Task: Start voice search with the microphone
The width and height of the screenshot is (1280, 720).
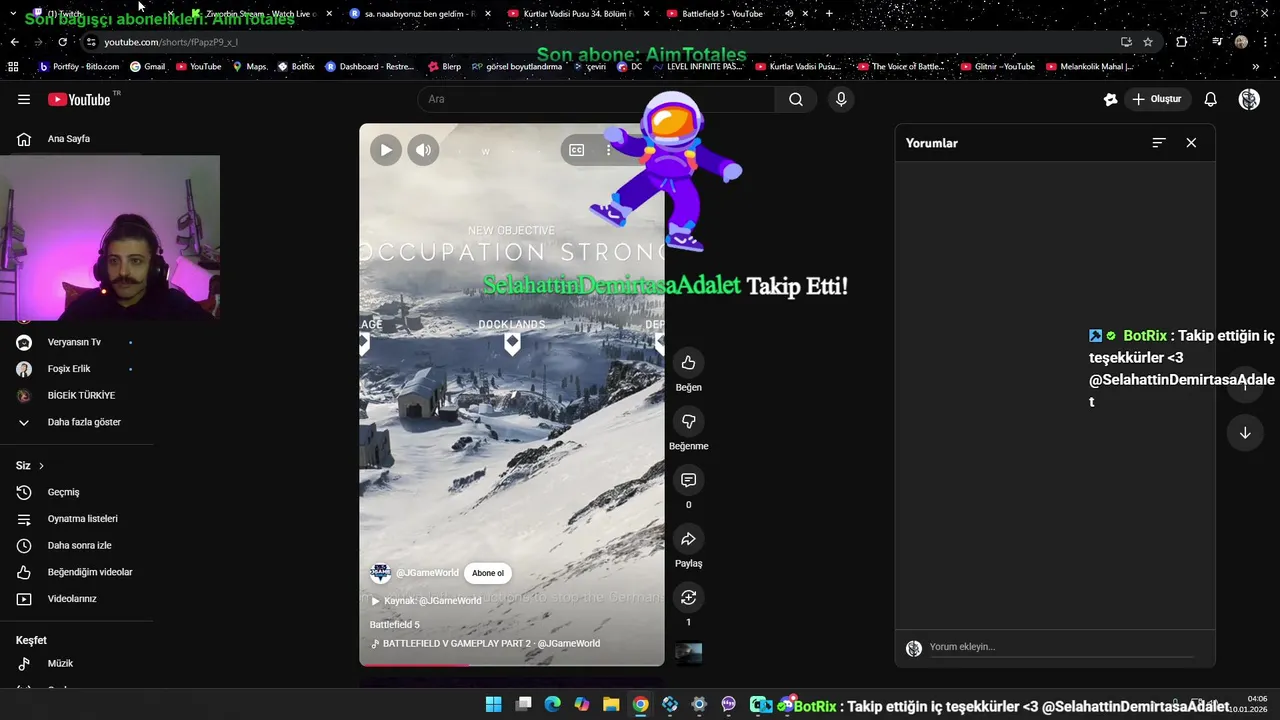Action: click(841, 99)
